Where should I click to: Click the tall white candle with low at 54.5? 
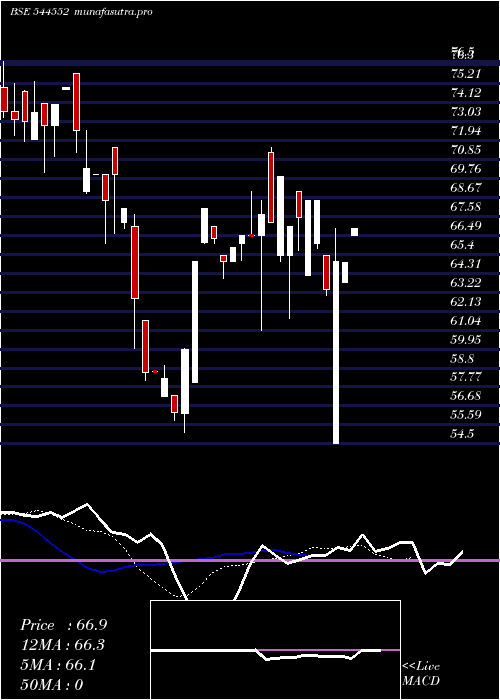[x=336, y=352]
